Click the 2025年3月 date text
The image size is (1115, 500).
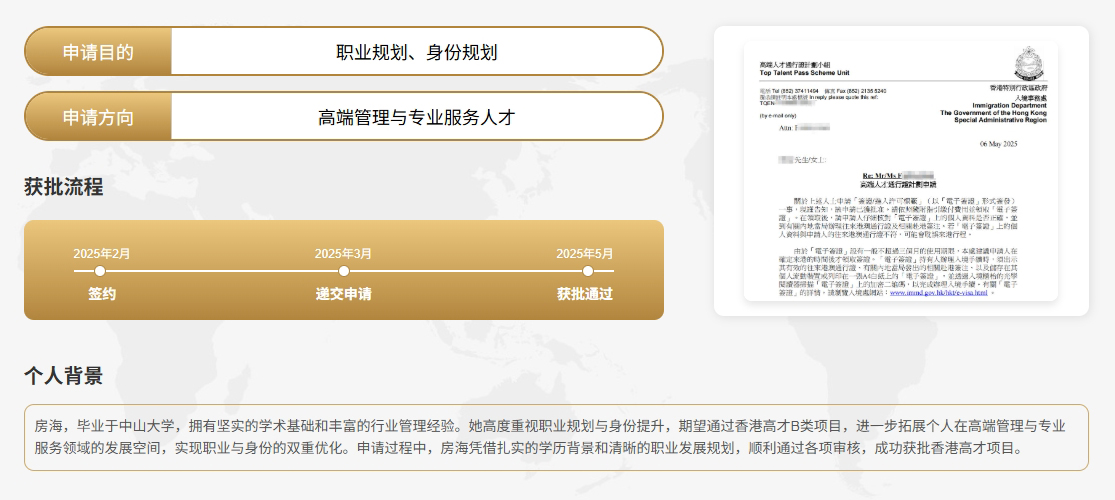[344, 253]
